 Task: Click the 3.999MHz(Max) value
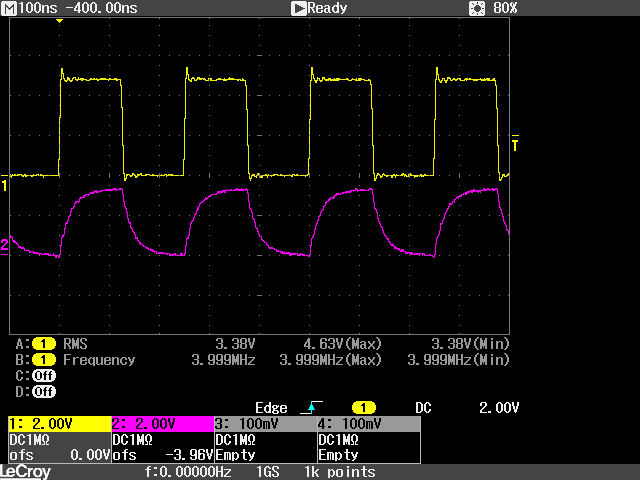coord(330,360)
